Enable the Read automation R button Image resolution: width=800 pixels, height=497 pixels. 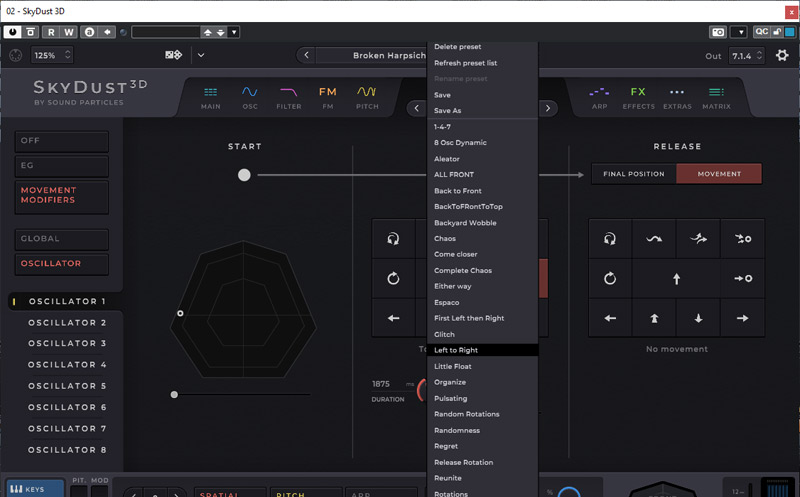(x=50, y=32)
